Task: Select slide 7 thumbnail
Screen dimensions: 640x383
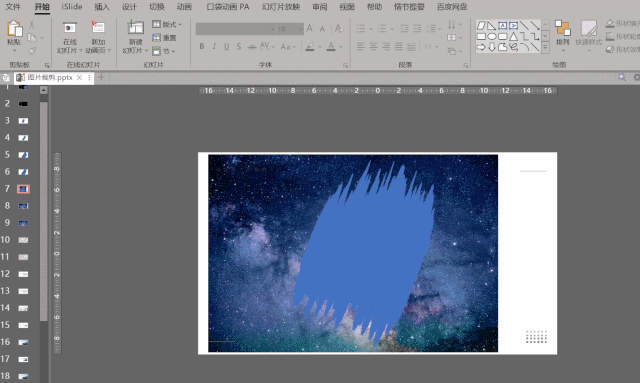Action: click(23, 189)
